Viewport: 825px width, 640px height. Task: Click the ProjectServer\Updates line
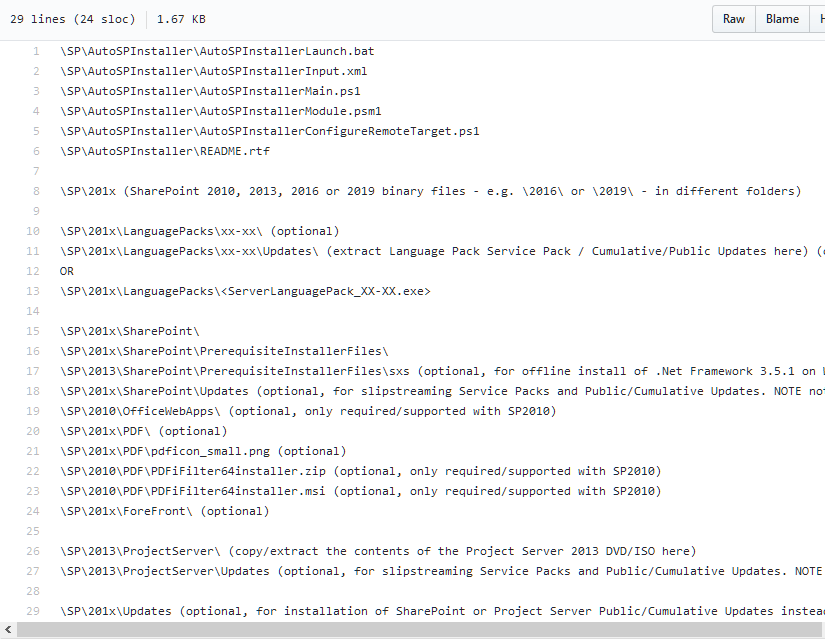[442, 571]
